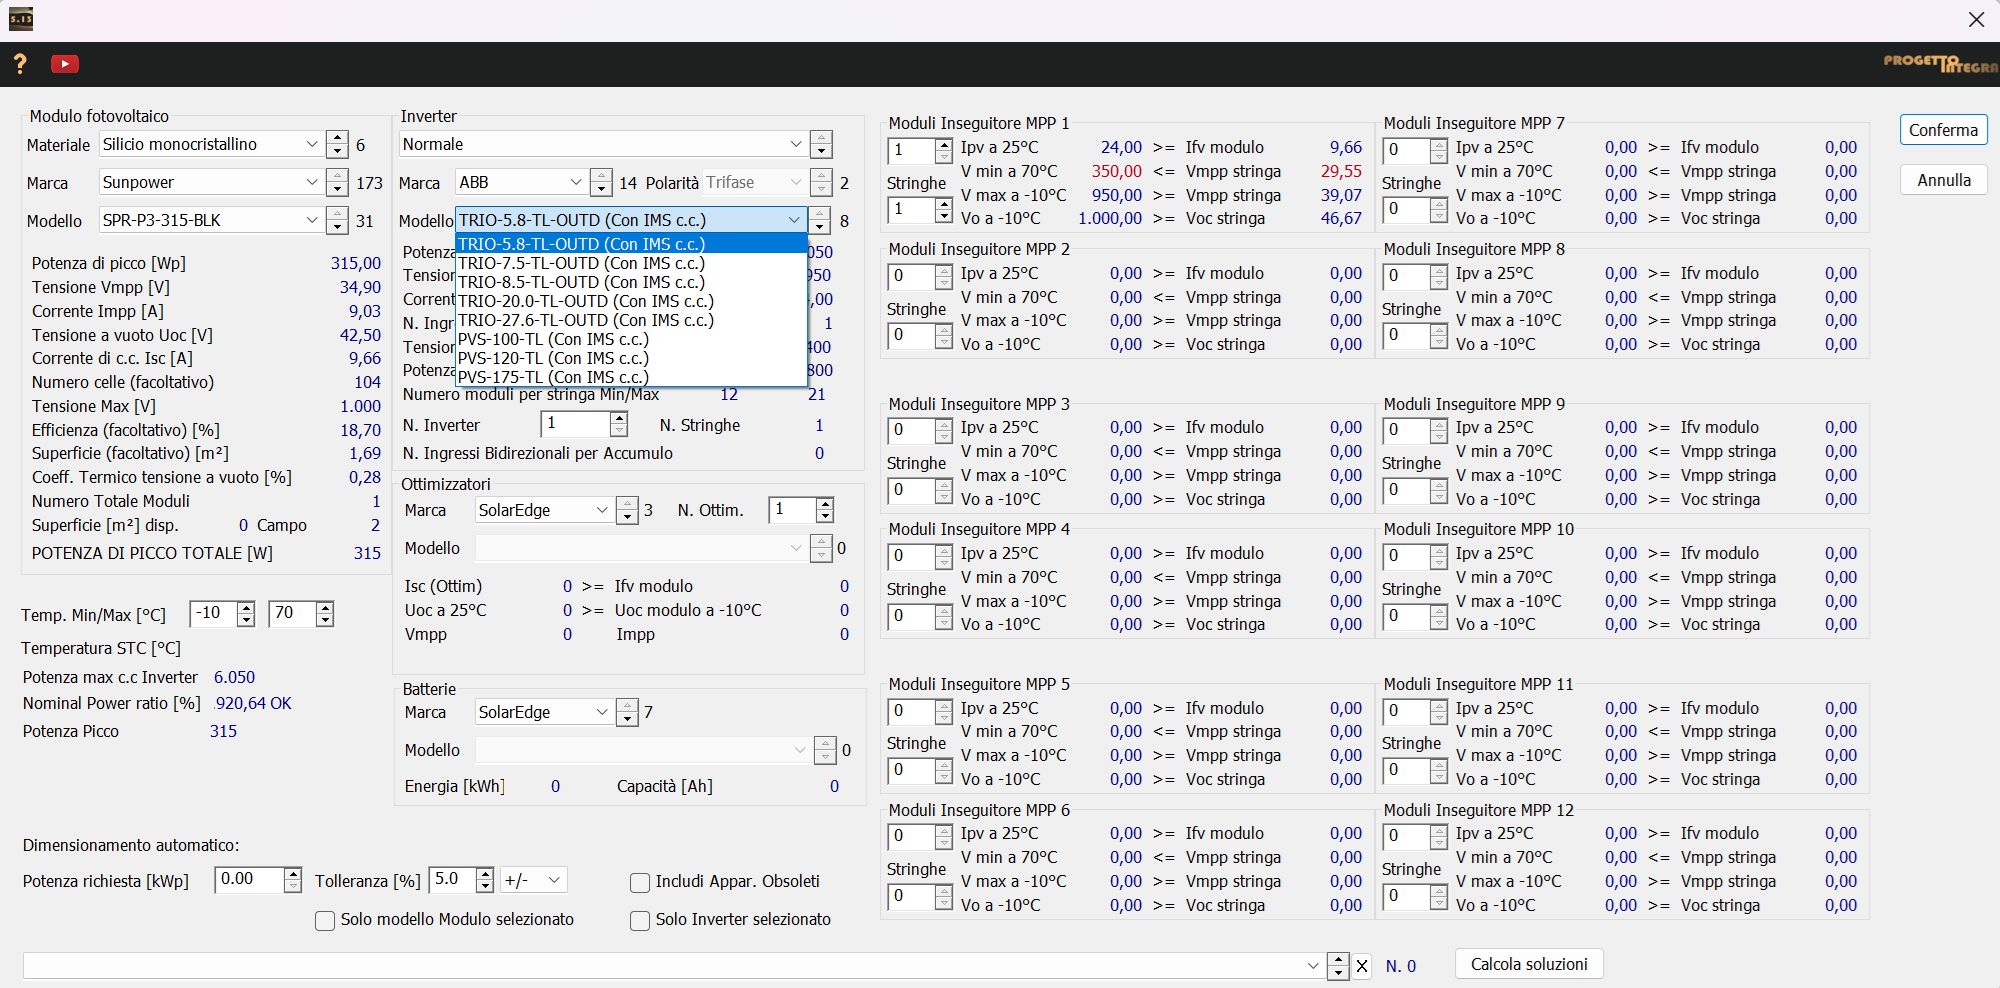This screenshot has height=988, width=2000.
Task: Click the MPP 12 Stringhe count field
Action: pos(1407,896)
